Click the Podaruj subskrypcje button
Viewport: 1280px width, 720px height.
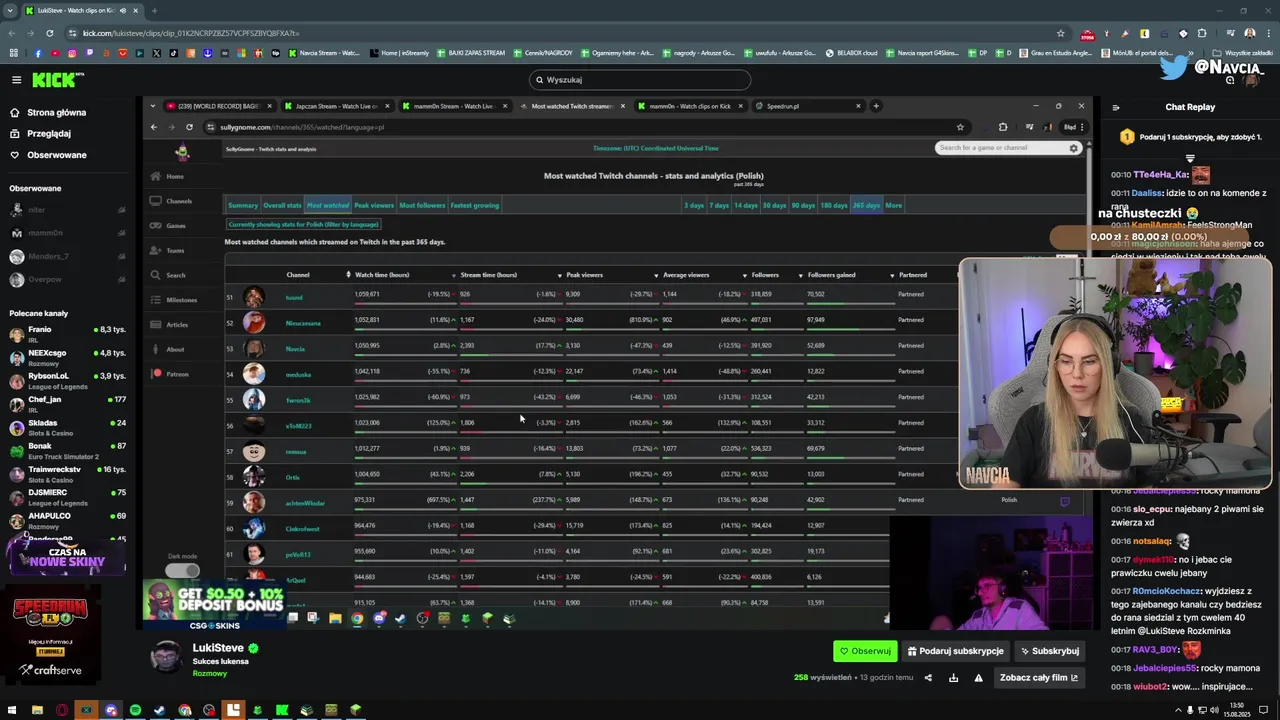coord(955,651)
